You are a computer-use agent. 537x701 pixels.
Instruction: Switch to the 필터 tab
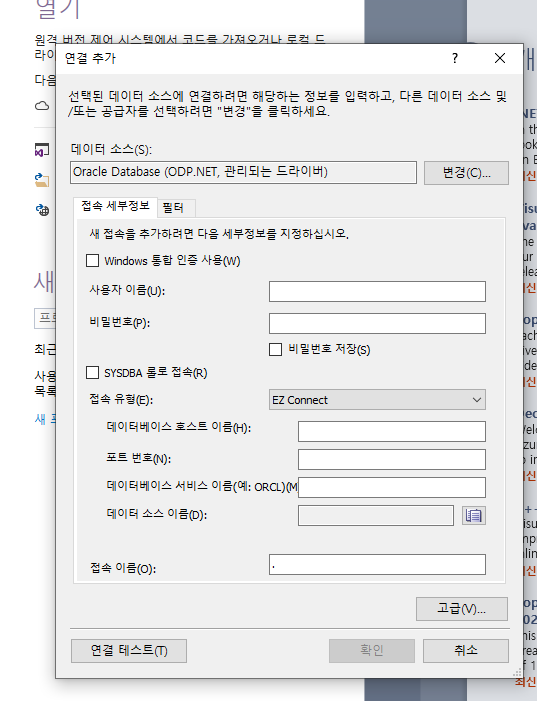[x=175, y=208]
